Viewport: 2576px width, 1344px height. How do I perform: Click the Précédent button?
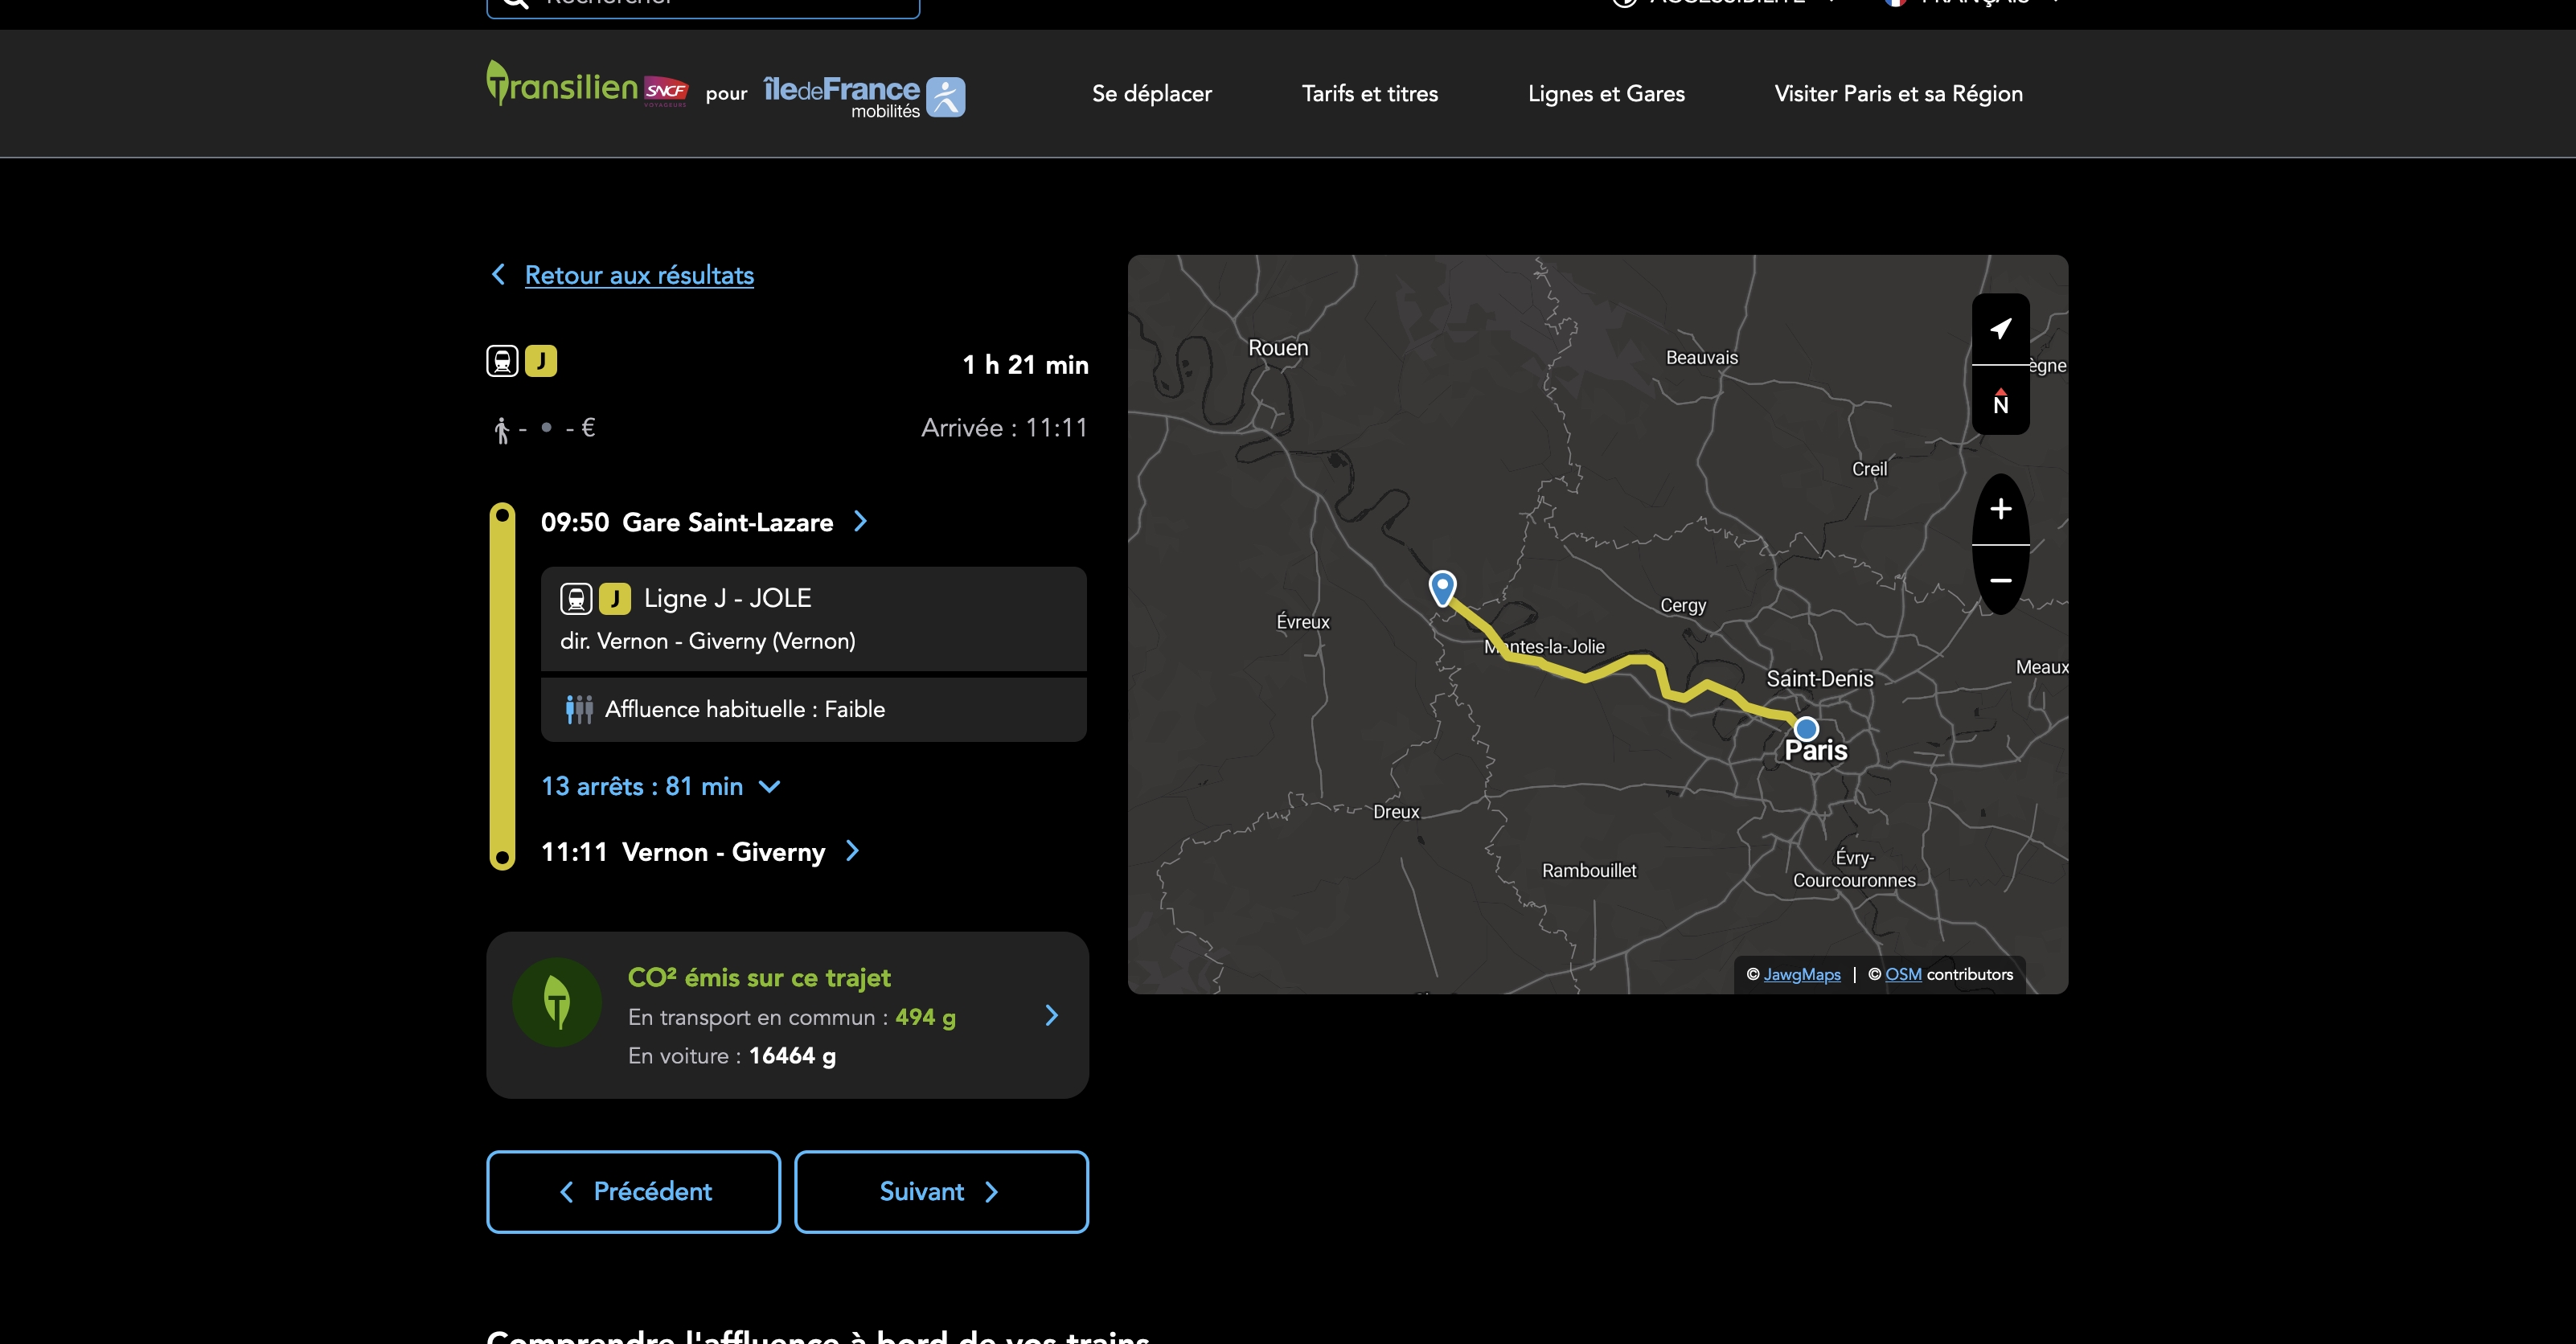click(x=633, y=1191)
